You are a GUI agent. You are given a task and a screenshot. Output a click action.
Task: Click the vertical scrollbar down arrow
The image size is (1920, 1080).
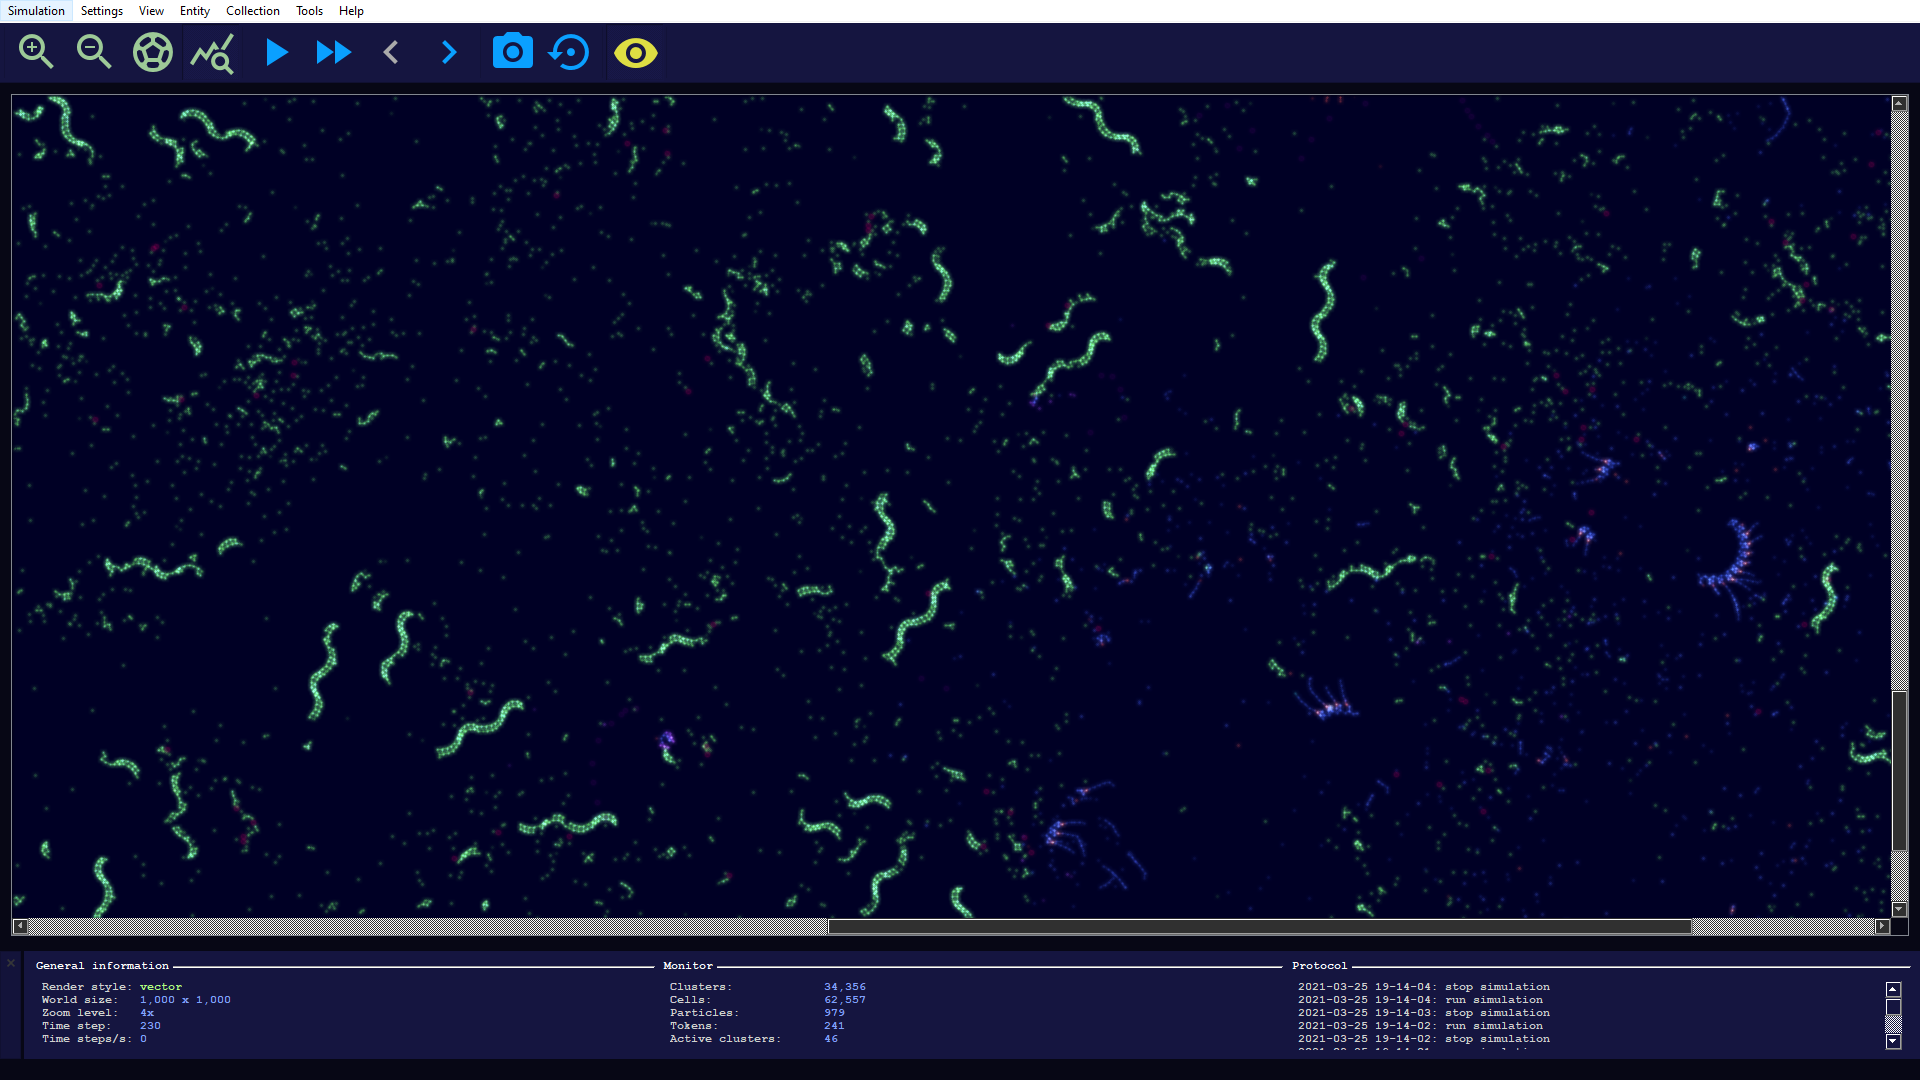pos(1899,909)
